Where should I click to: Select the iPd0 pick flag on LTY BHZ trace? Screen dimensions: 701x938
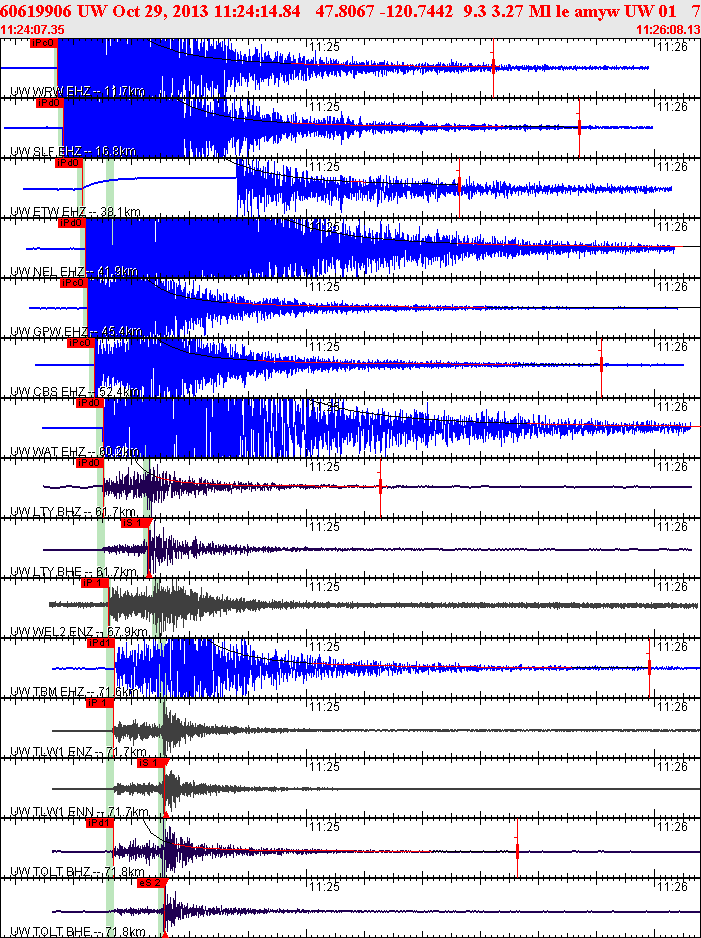point(90,462)
